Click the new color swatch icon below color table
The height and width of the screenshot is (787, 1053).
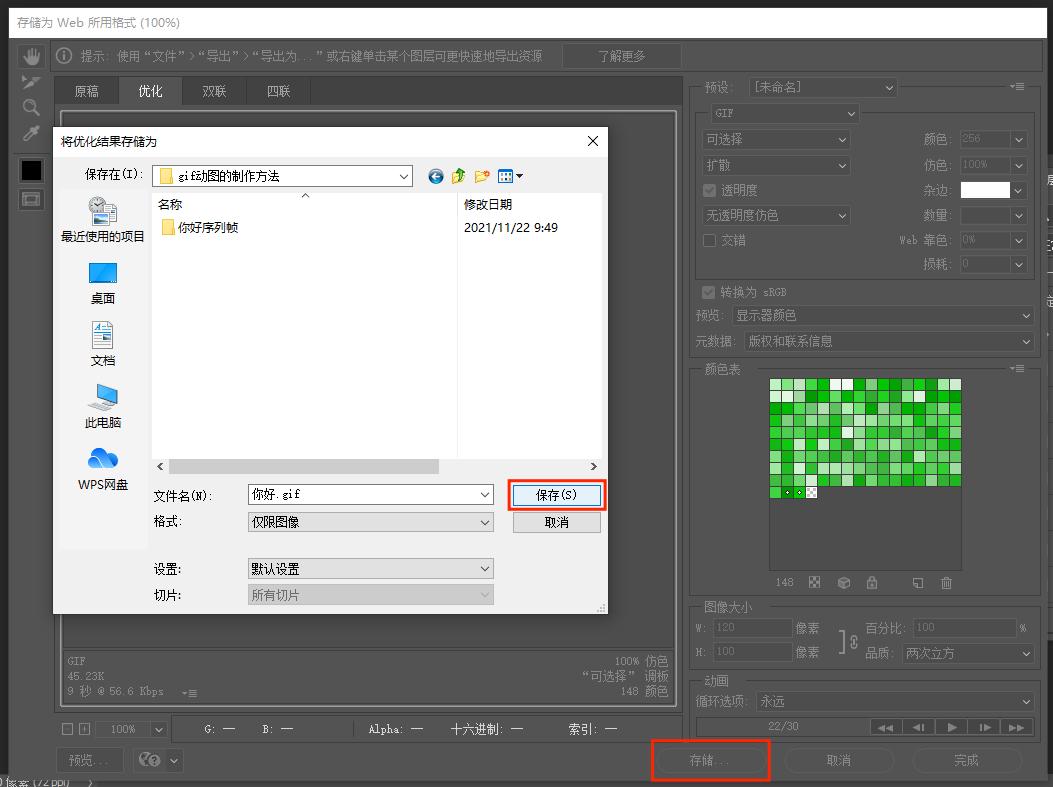click(x=917, y=583)
